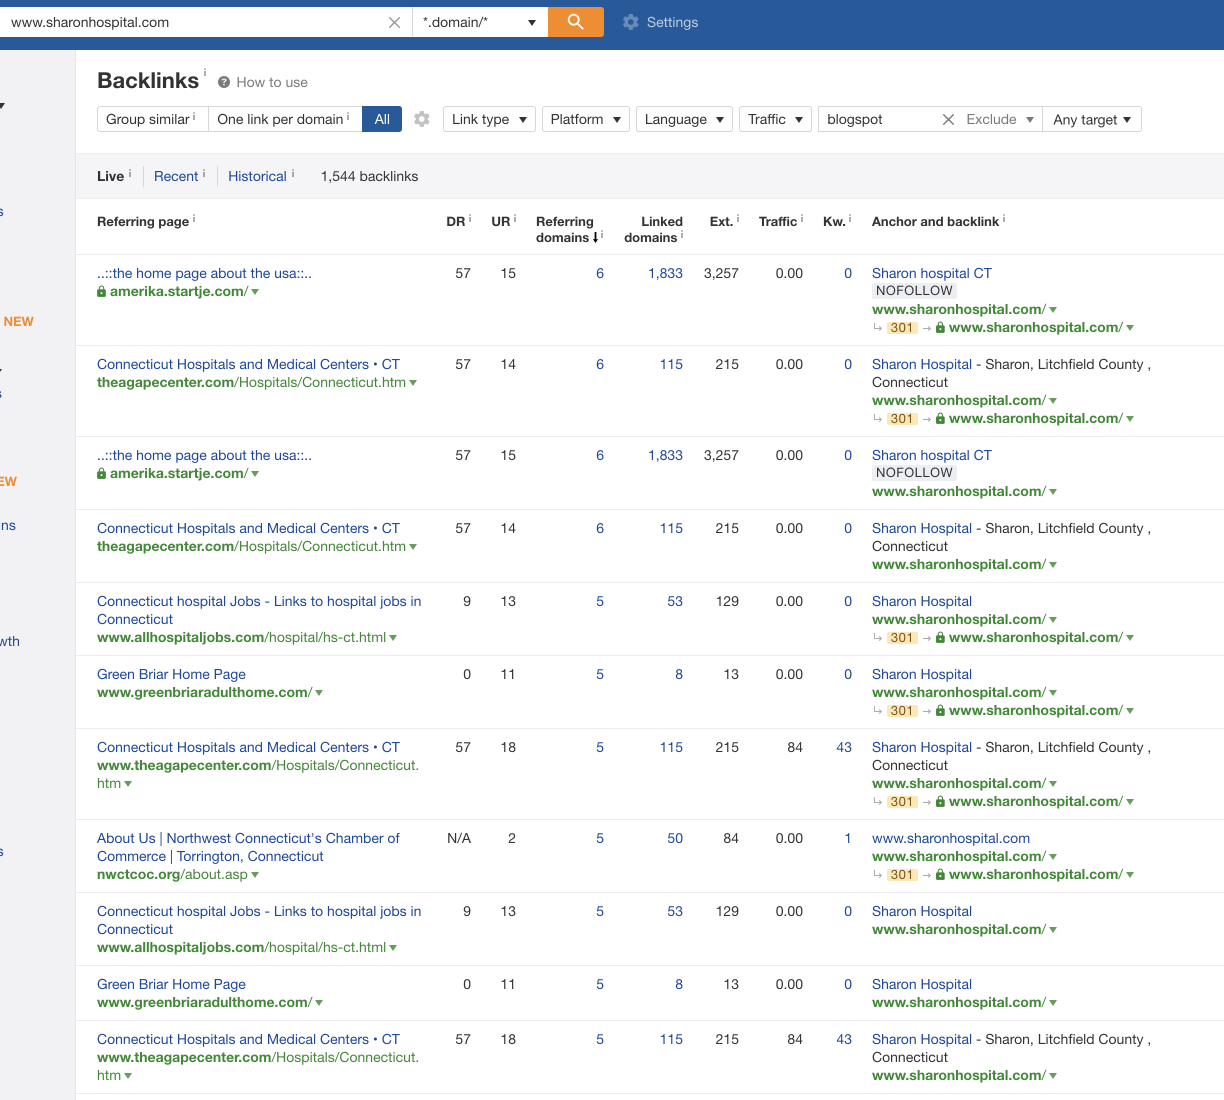Switch to the Historical tab
This screenshot has height=1100, width=1224.
pyautogui.click(x=257, y=176)
